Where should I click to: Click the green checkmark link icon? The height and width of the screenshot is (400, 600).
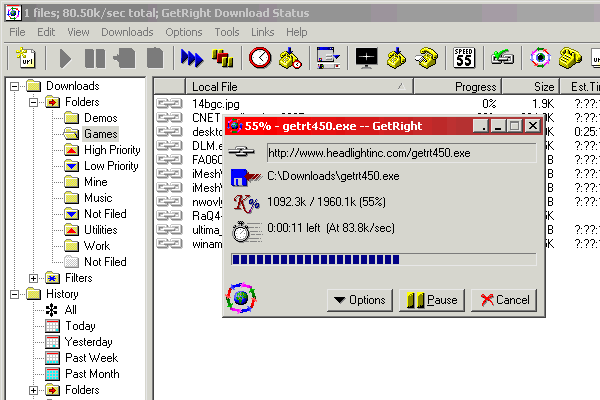pyautogui.click(x=502, y=58)
